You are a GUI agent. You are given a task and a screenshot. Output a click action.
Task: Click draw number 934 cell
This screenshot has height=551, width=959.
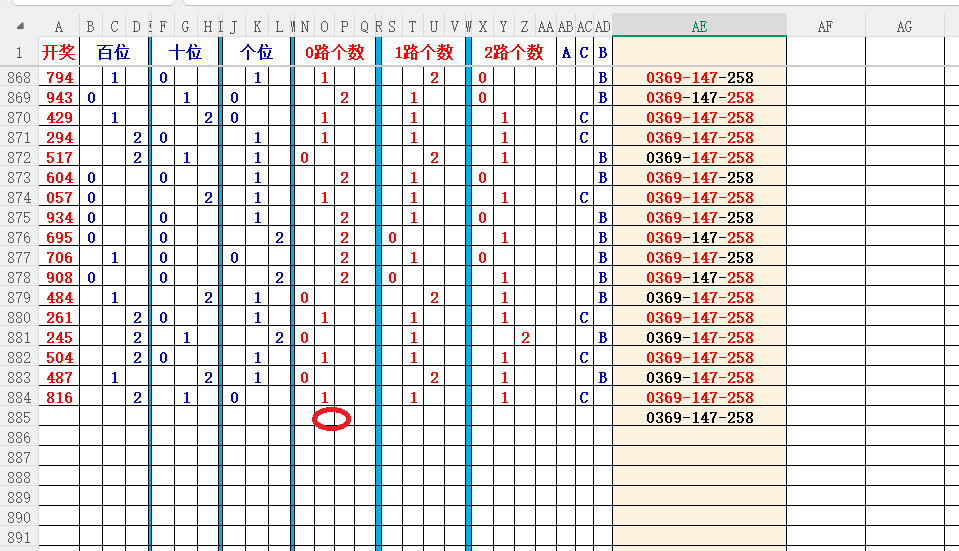click(59, 218)
